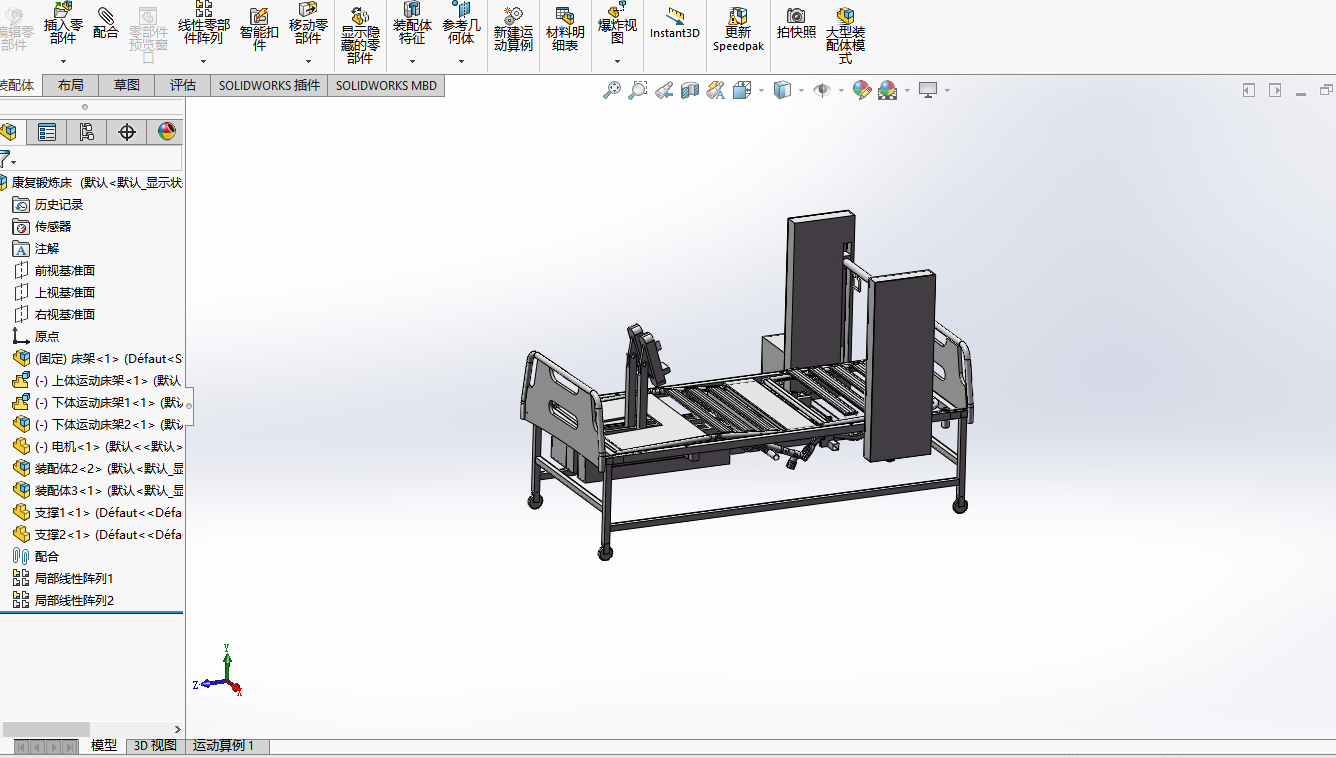
Task: Open the FeatureManager design tree tab
Action: point(9,132)
